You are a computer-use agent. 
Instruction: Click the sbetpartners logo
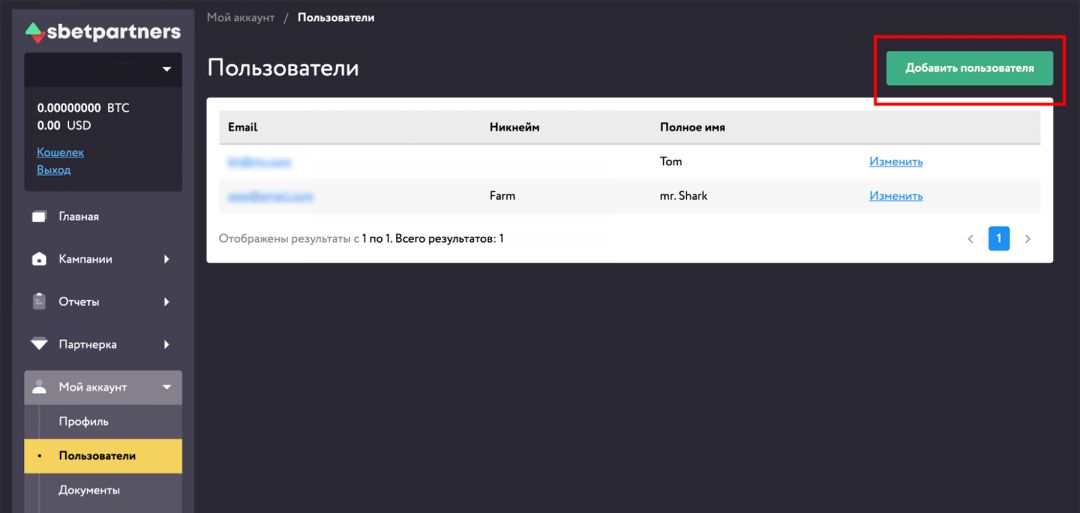click(x=103, y=32)
